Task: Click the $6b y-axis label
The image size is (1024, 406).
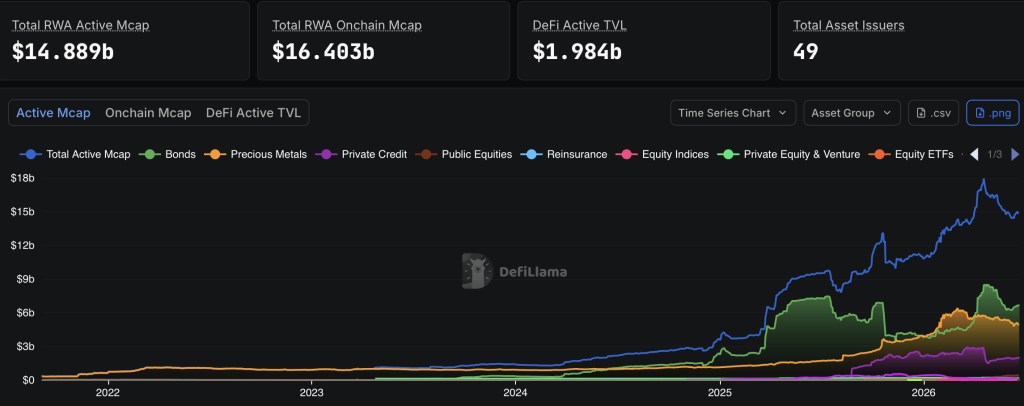Action: point(24,313)
